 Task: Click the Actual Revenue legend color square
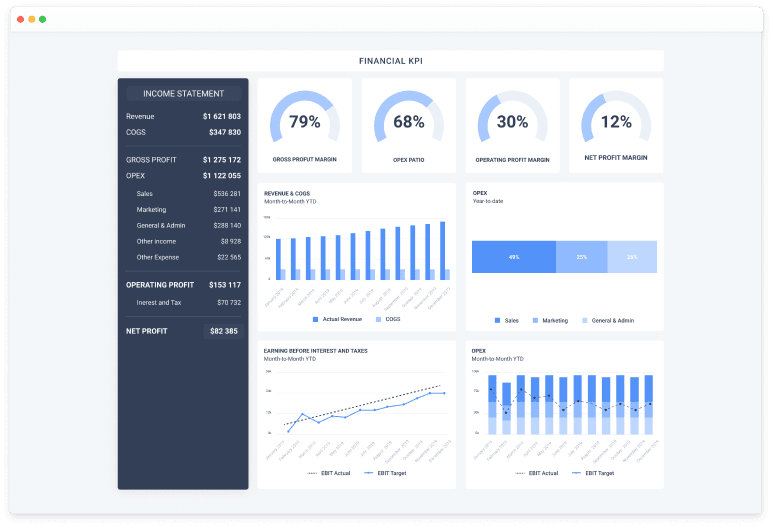[316, 319]
